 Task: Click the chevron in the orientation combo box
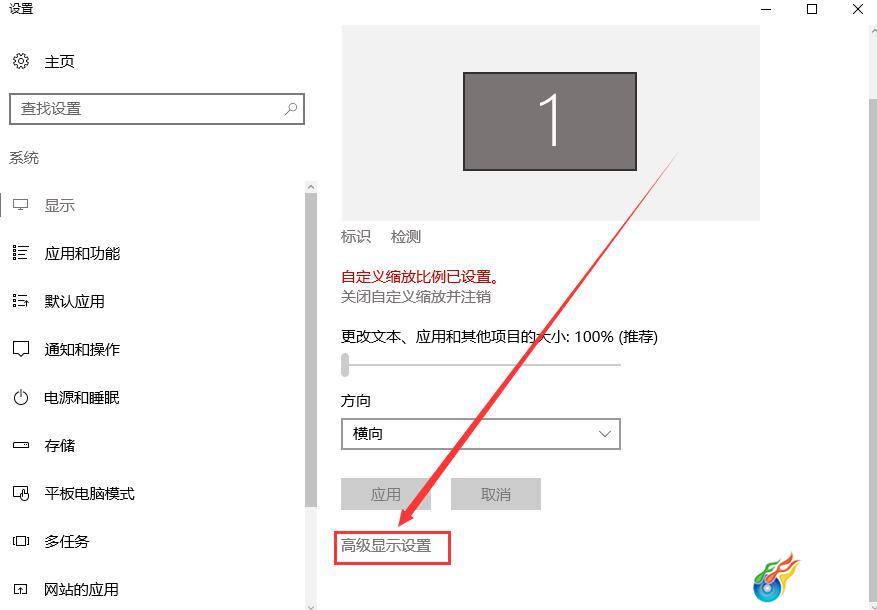(604, 434)
